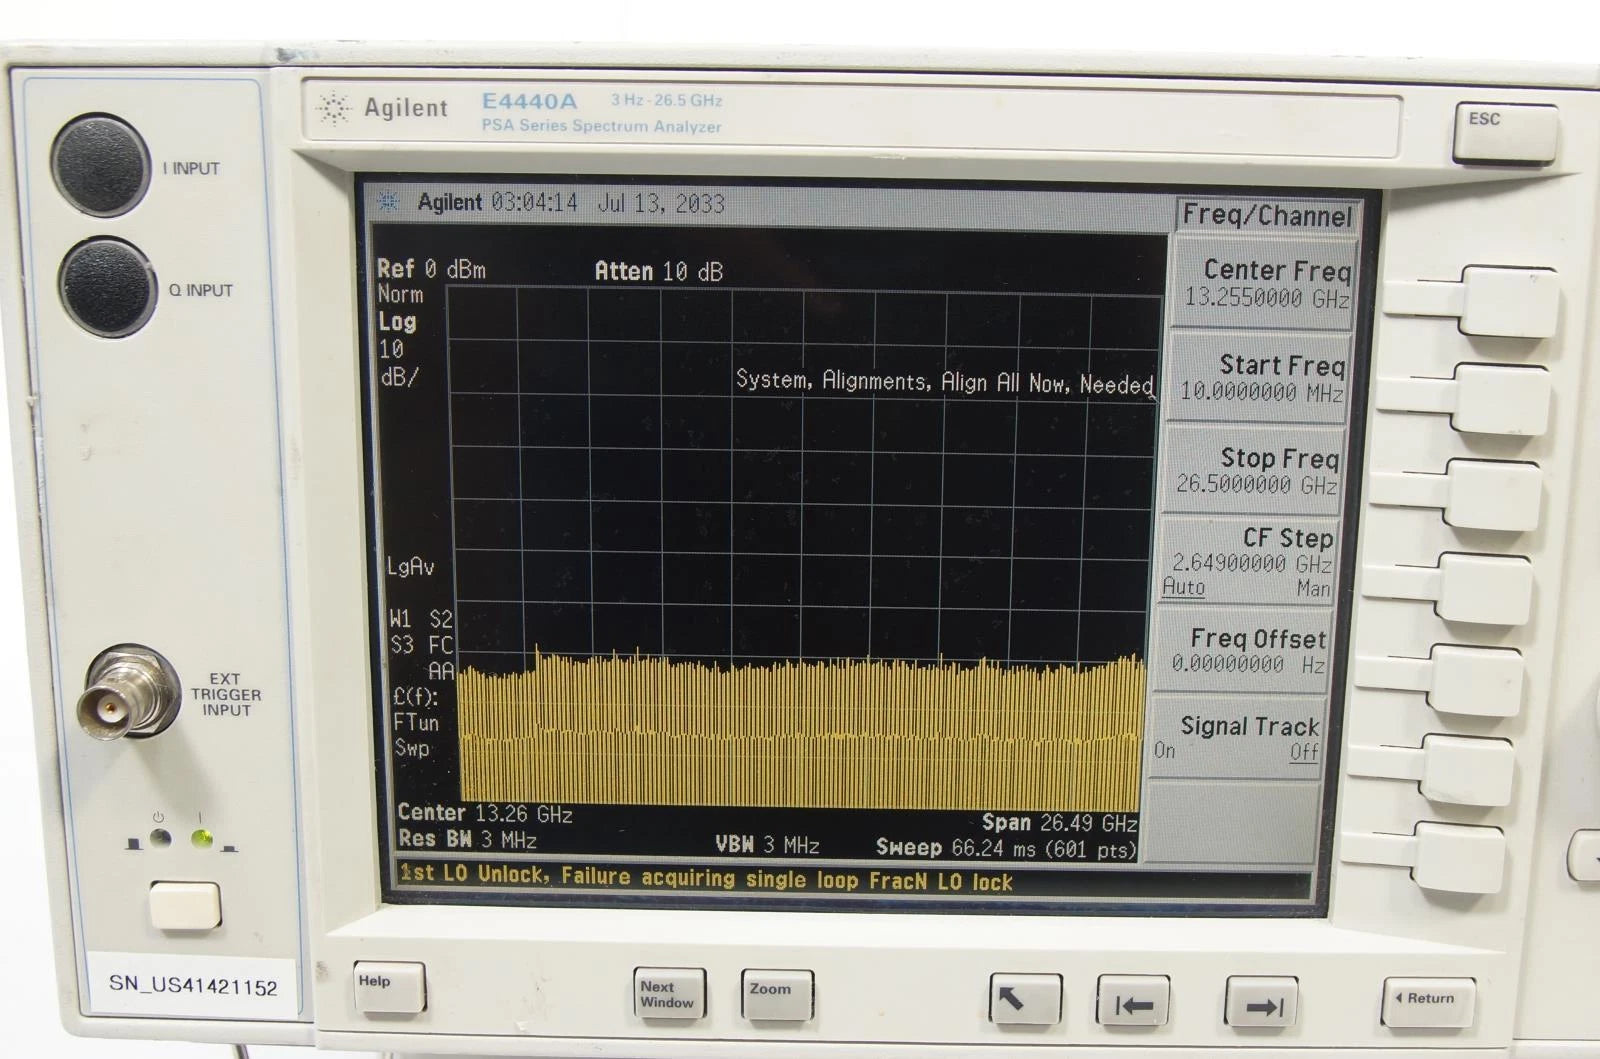Touch the Q INPUT connector
1600x1059 pixels.
pyautogui.click(x=107, y=287)
